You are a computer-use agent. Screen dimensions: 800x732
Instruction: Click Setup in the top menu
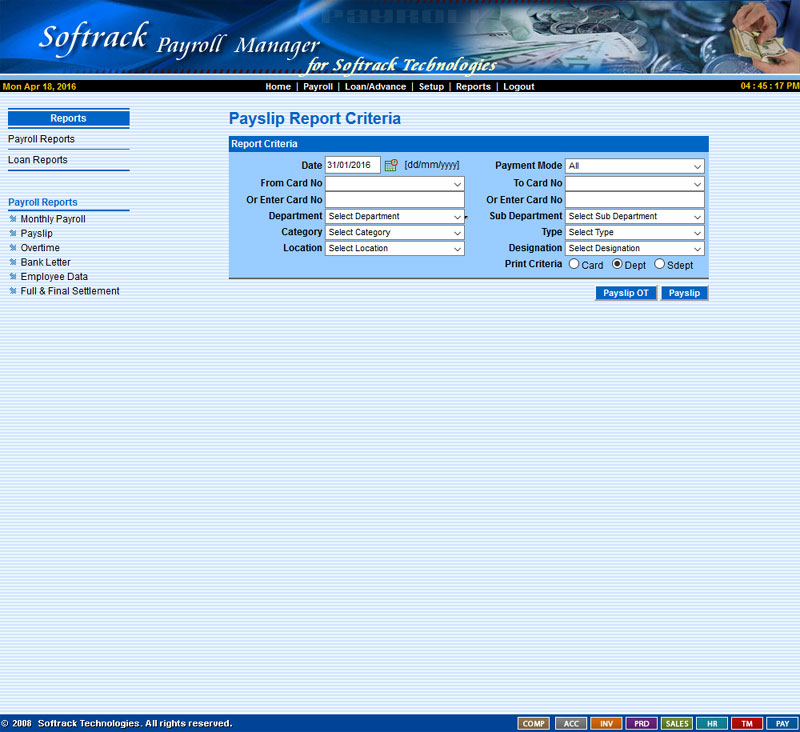(431, 87)
